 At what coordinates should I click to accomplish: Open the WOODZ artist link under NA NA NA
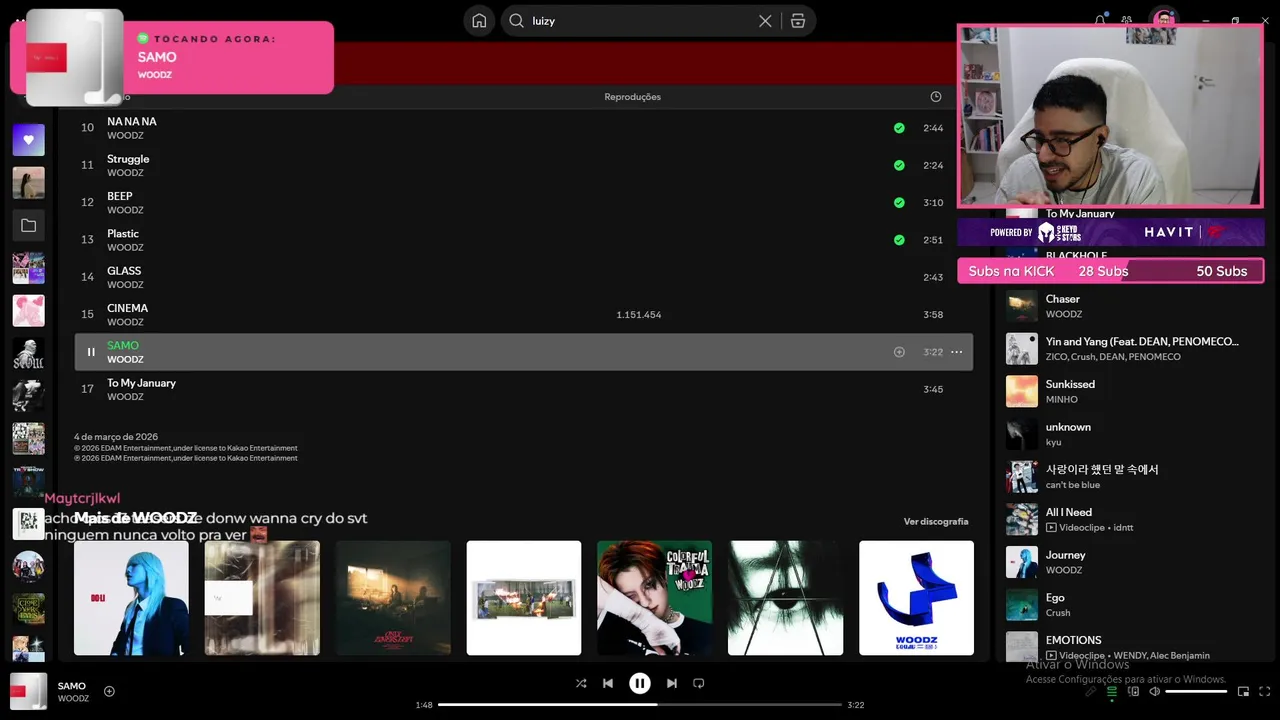tap(125, 136)
